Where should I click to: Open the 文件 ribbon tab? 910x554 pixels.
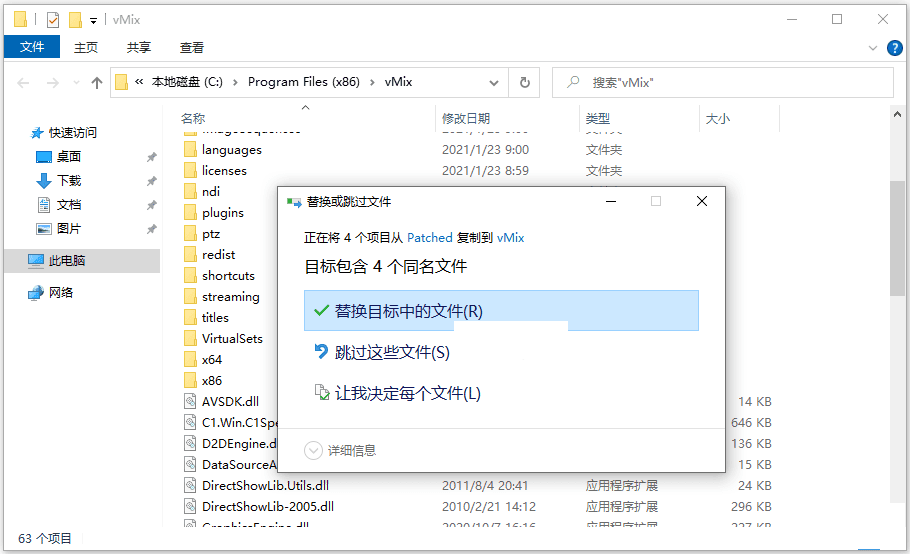[x=32, y=47]
